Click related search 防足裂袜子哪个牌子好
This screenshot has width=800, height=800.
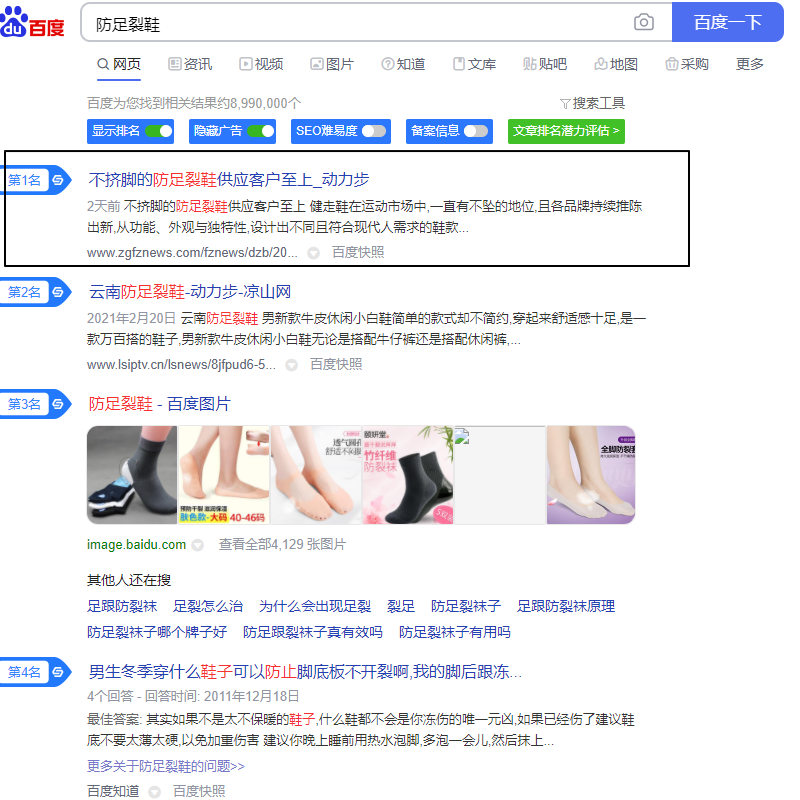click(x=157, y=632)
